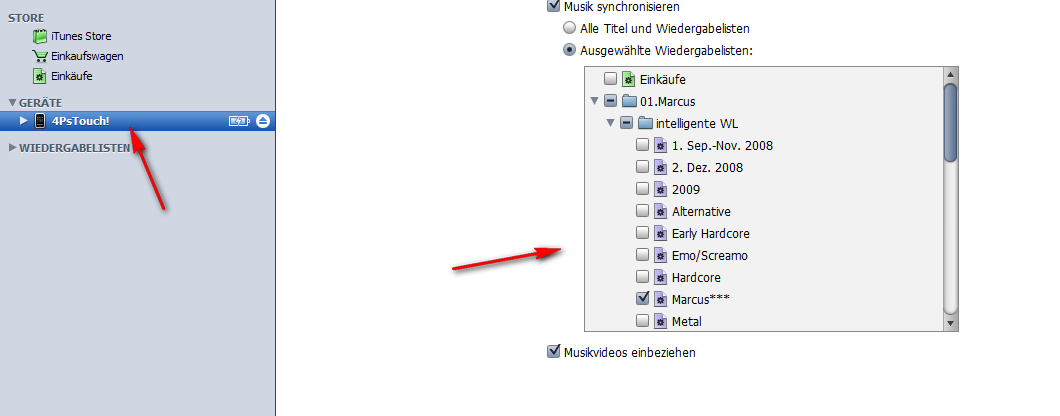
Task: Collapse the GERÄTE section triangle
Action: pos(12,103)
